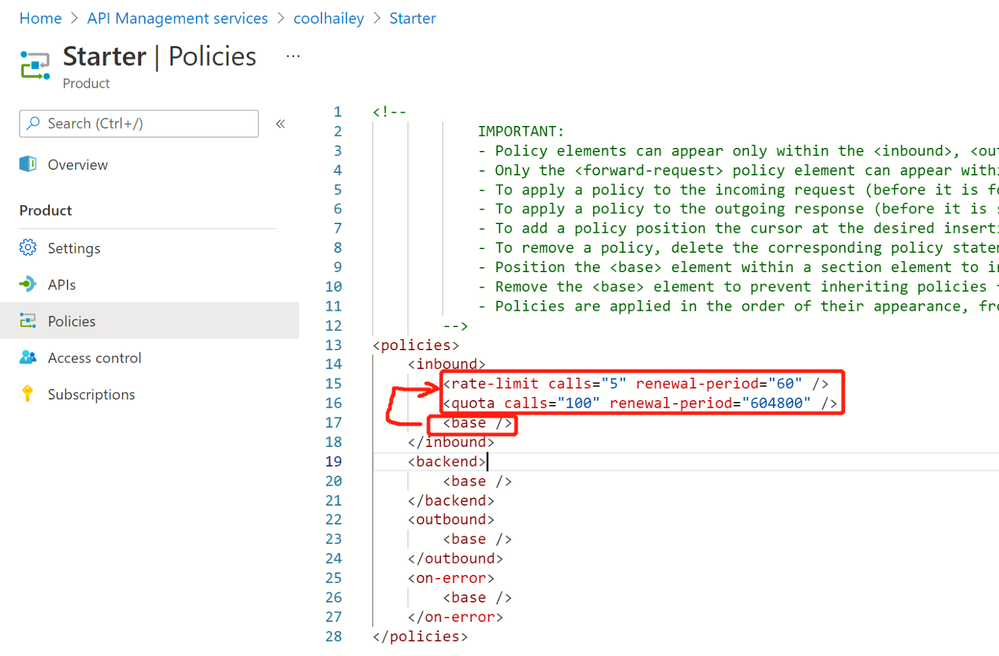Click the search magnifier icon
Screen dimensions: 999x656
point(33,123)
